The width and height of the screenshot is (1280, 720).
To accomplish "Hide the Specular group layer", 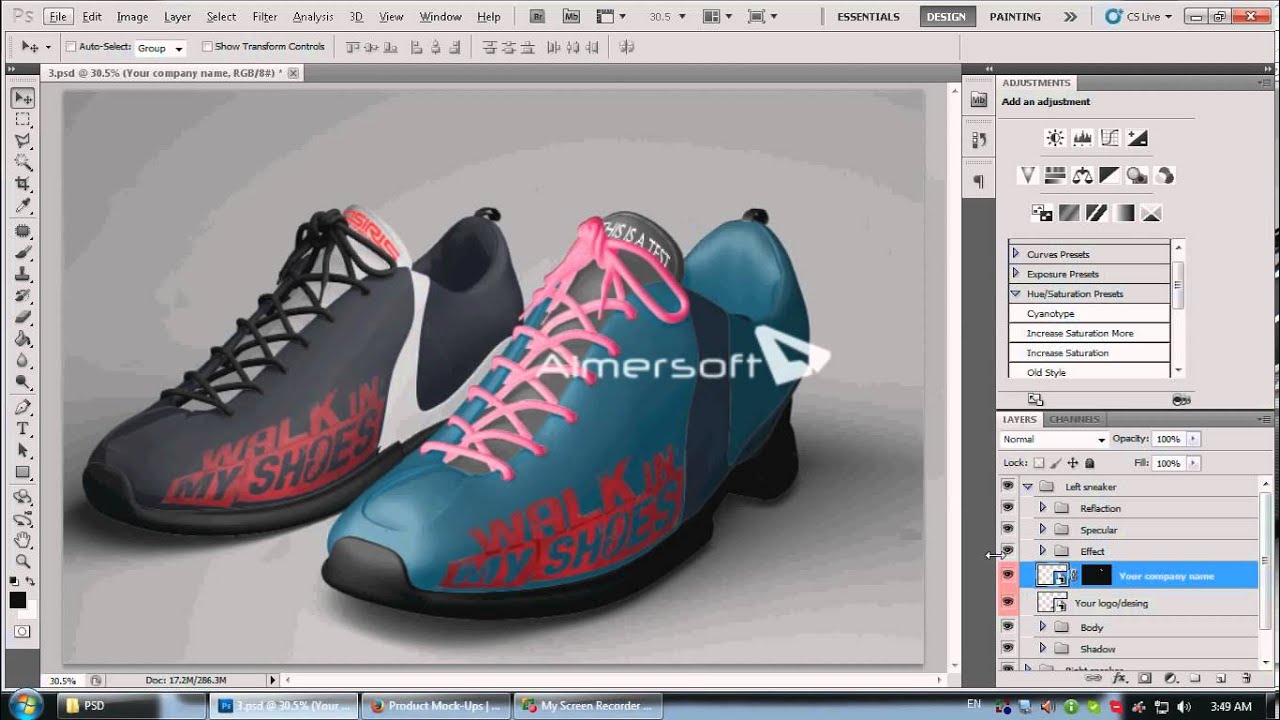I will tap(1007, 529).
